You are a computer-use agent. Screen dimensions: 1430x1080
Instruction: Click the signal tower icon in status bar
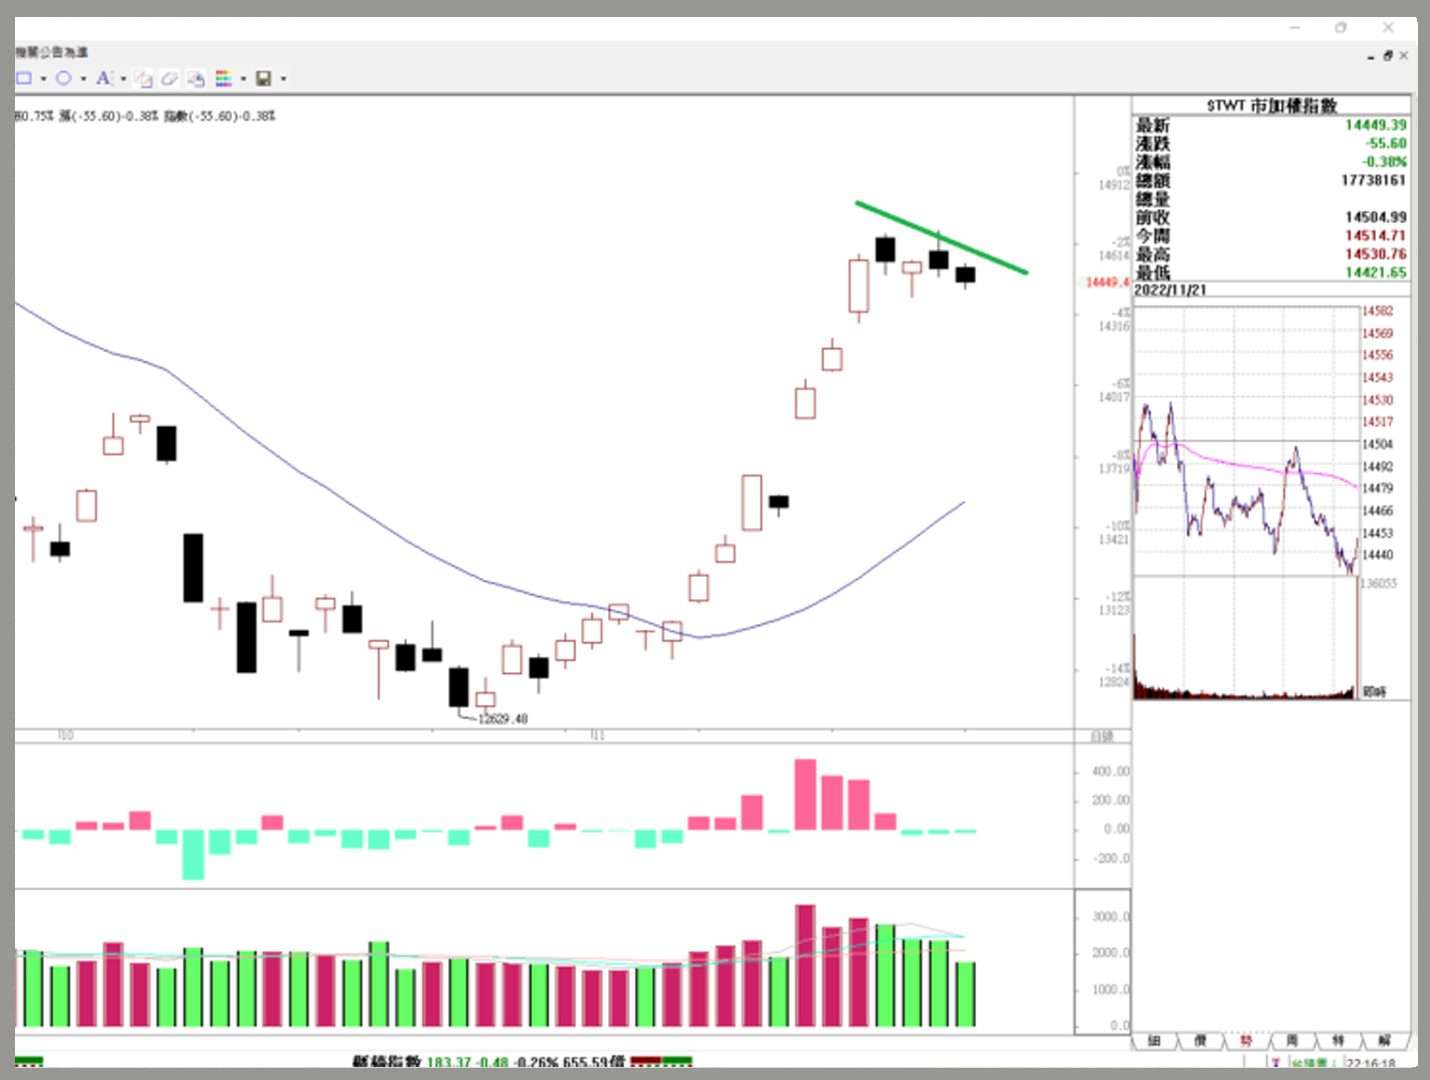click(x=1276, y=1062)
